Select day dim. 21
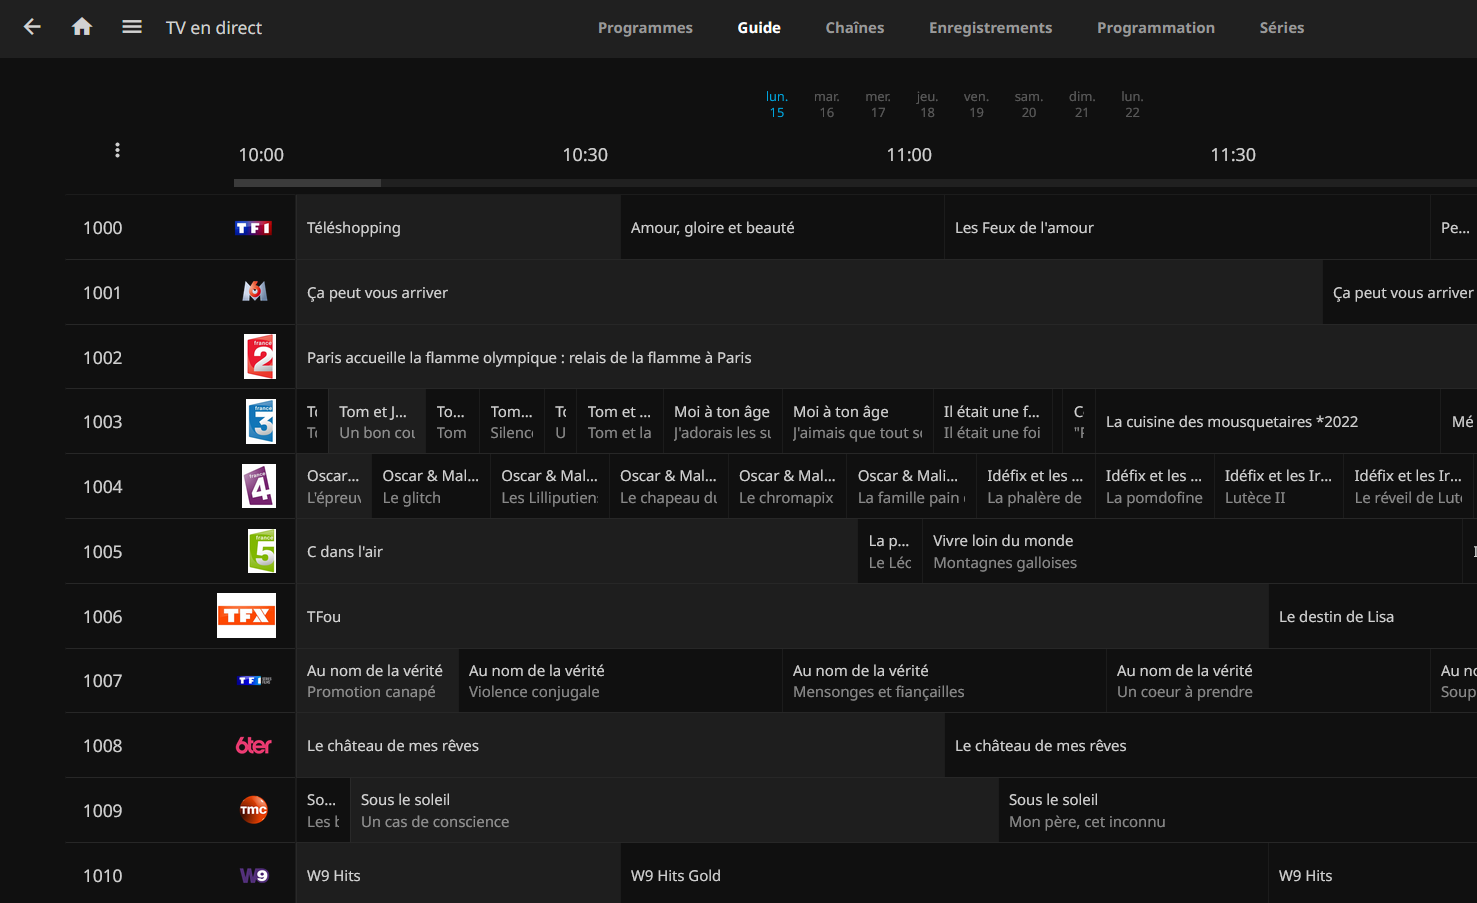1477x903 pixels. coord(1082,104)
